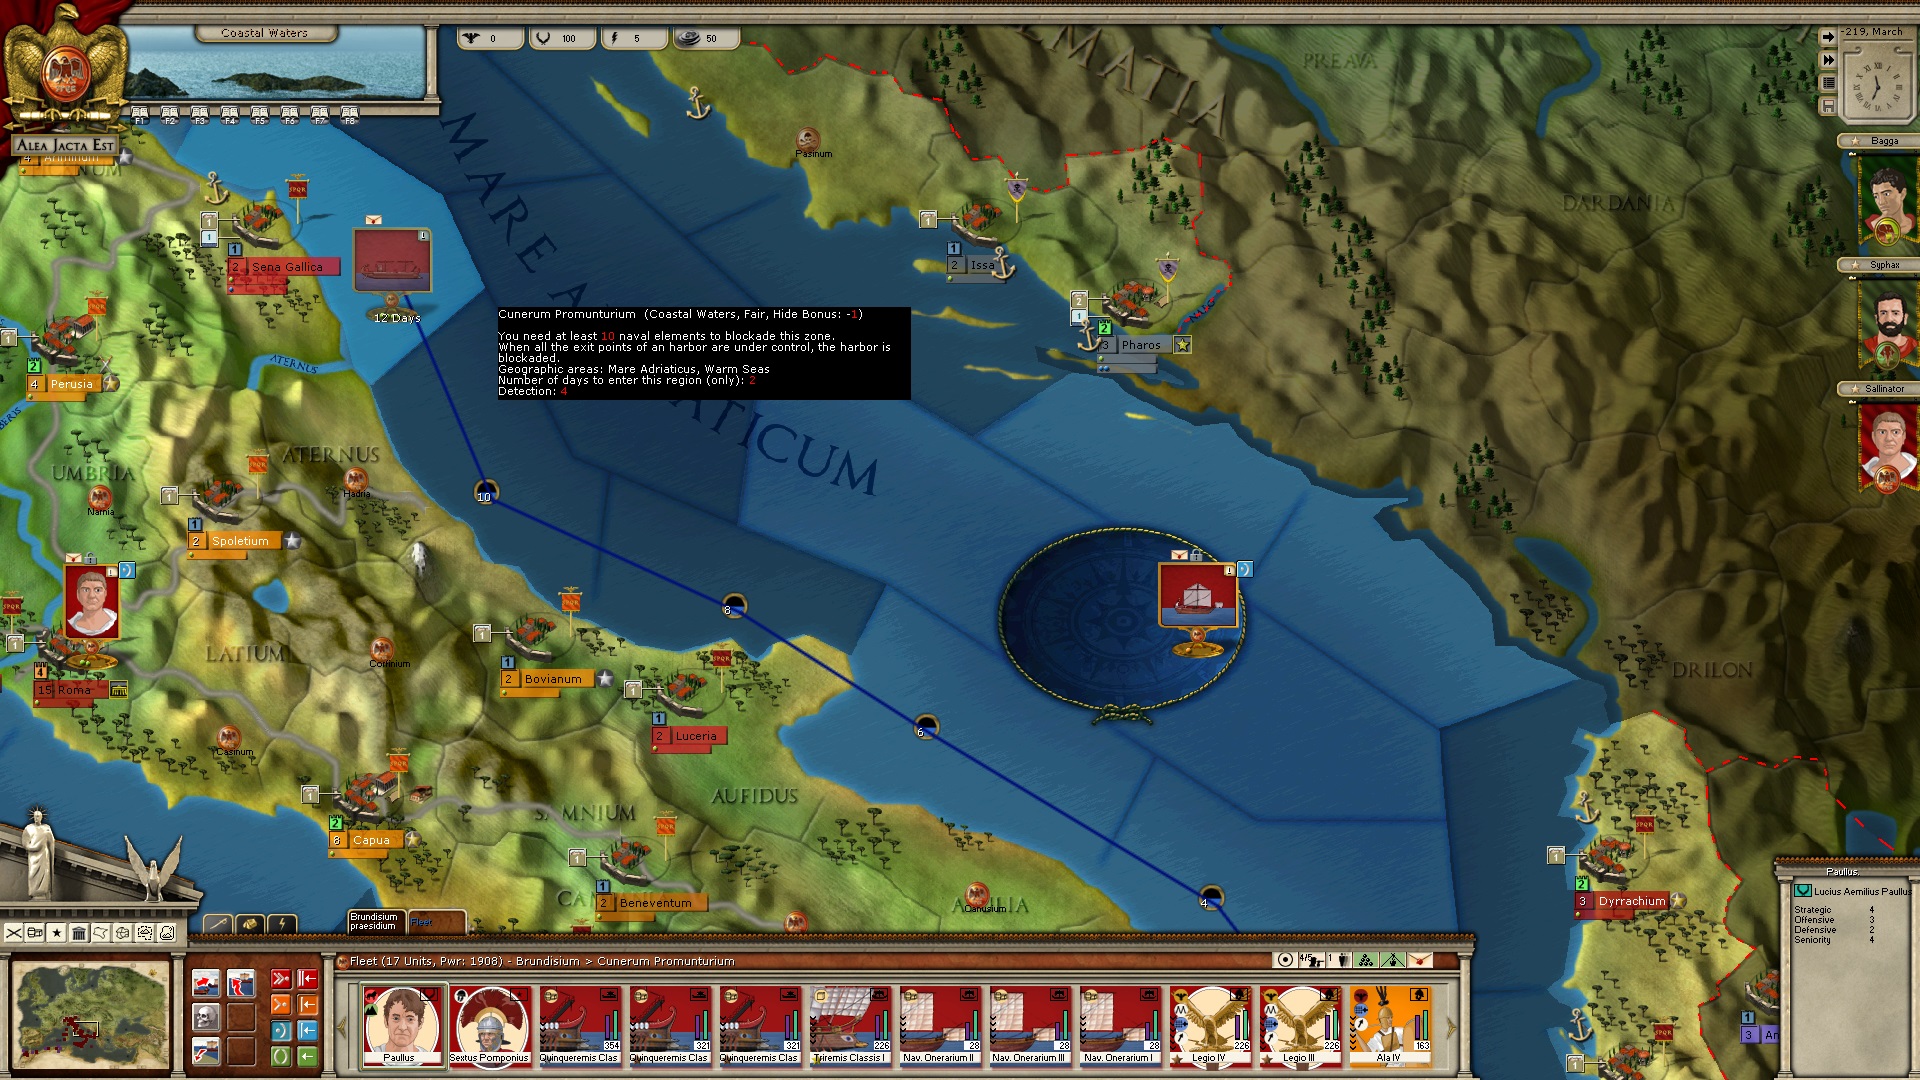Set green retreat rule of engagement
The width and height of the screenshot is (1920, 1080).
pos(308,1056)
